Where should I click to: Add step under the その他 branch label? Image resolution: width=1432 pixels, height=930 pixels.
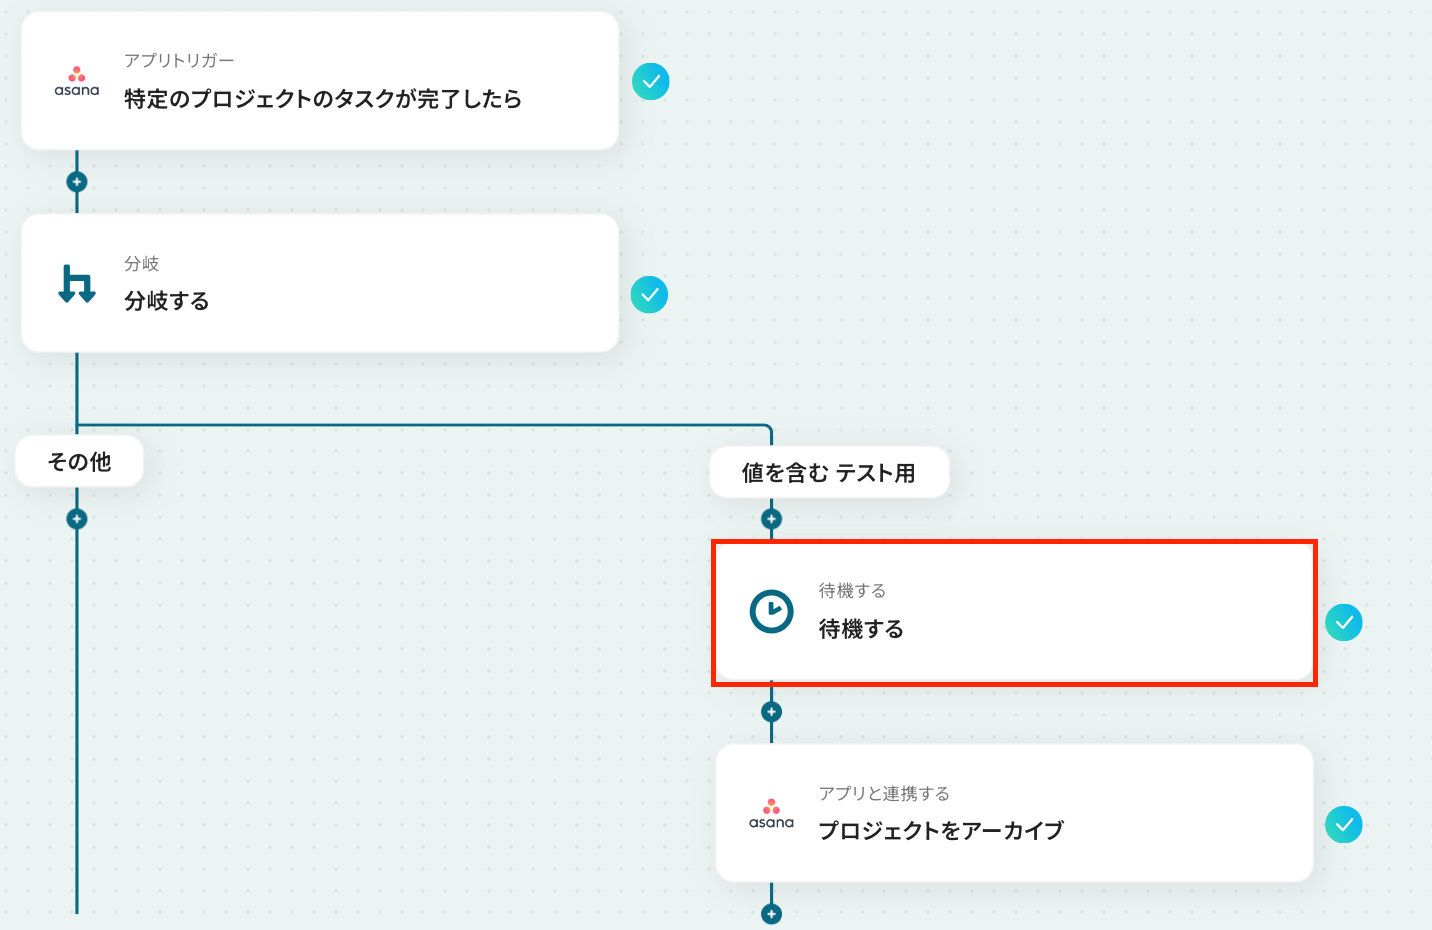point(77,519)
